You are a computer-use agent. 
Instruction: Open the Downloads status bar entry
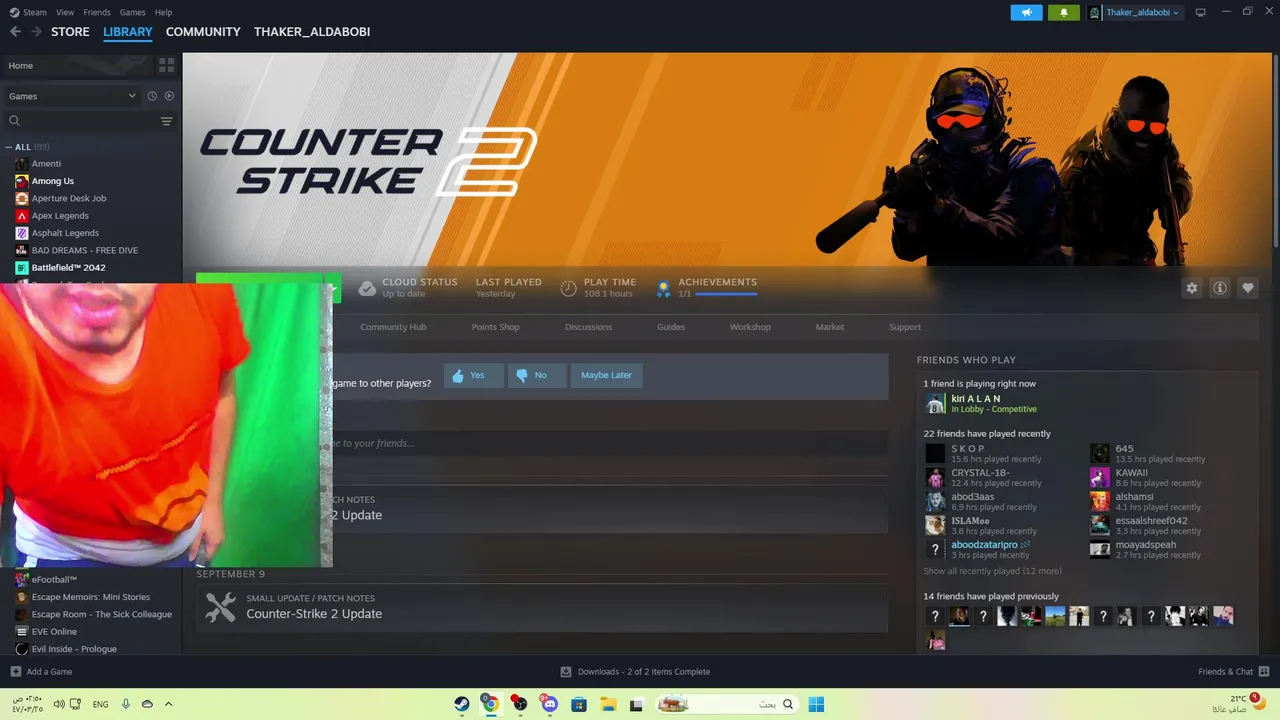pos(635,672)
